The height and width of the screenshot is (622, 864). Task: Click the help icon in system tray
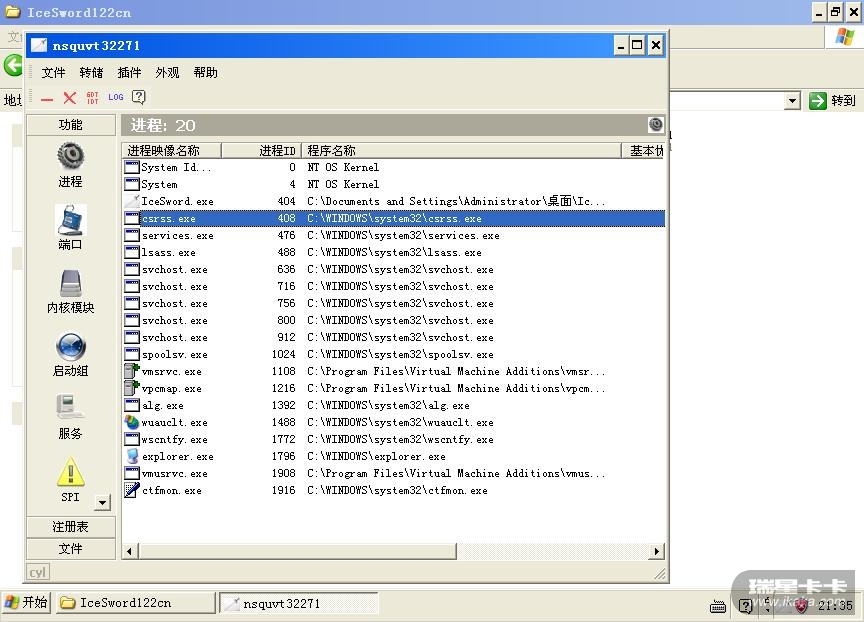tap(745, 607)
